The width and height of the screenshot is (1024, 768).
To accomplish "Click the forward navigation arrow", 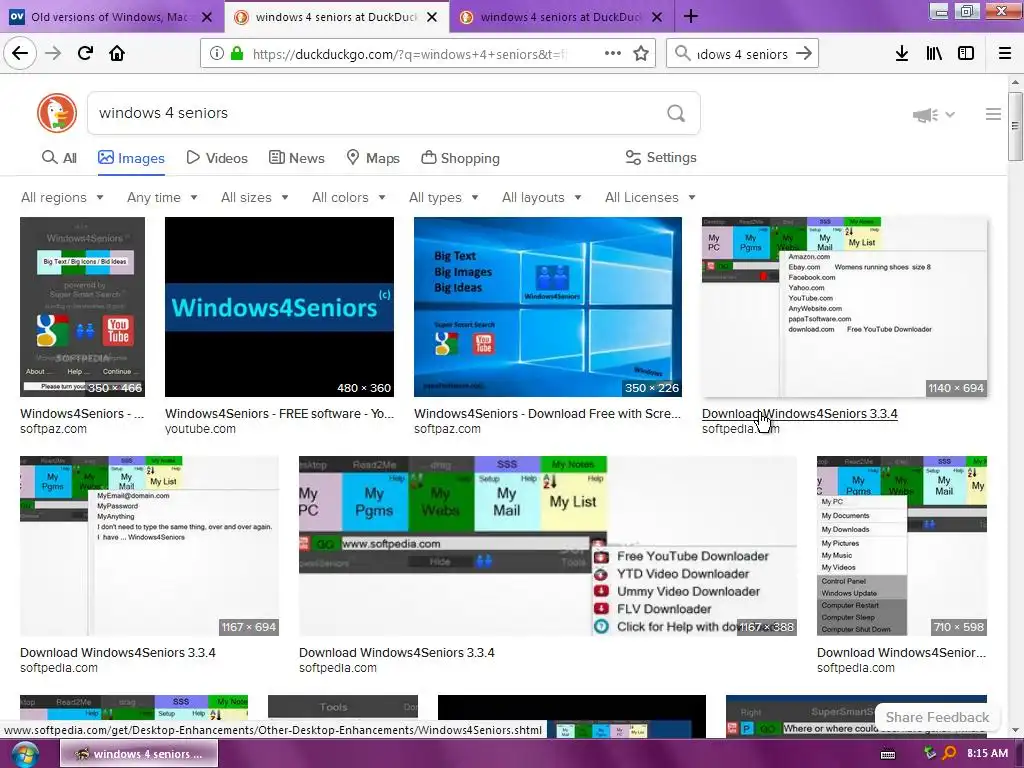I will pos(53,53).
